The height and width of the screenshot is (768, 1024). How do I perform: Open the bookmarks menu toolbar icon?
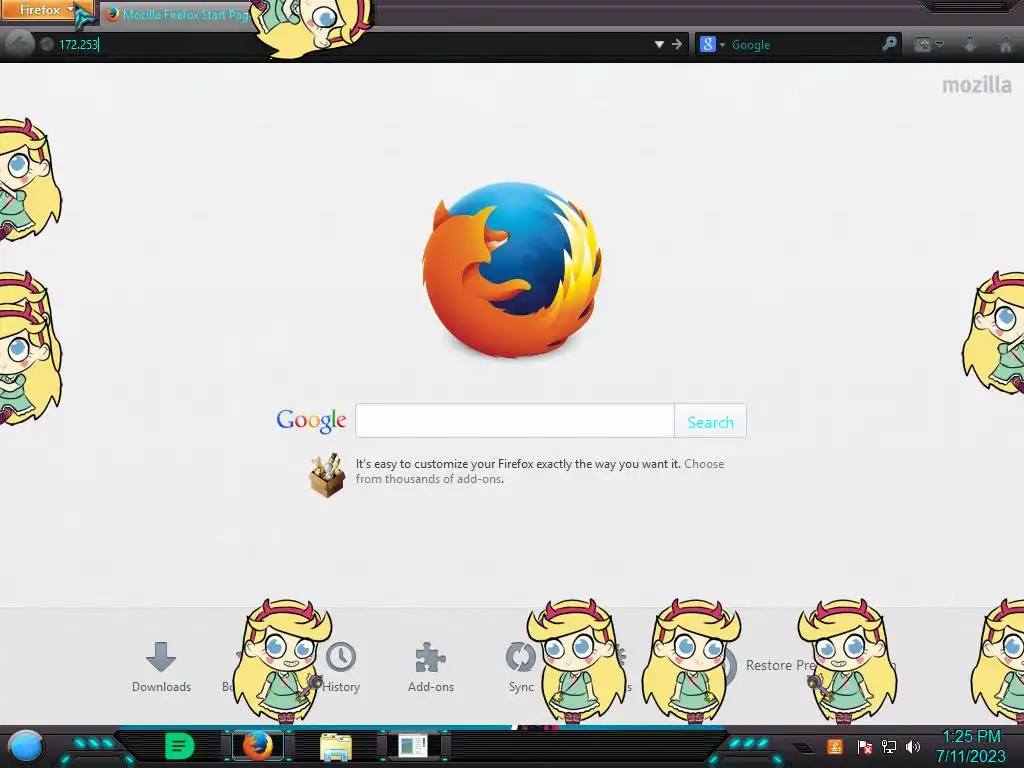(x=929, y=44)
